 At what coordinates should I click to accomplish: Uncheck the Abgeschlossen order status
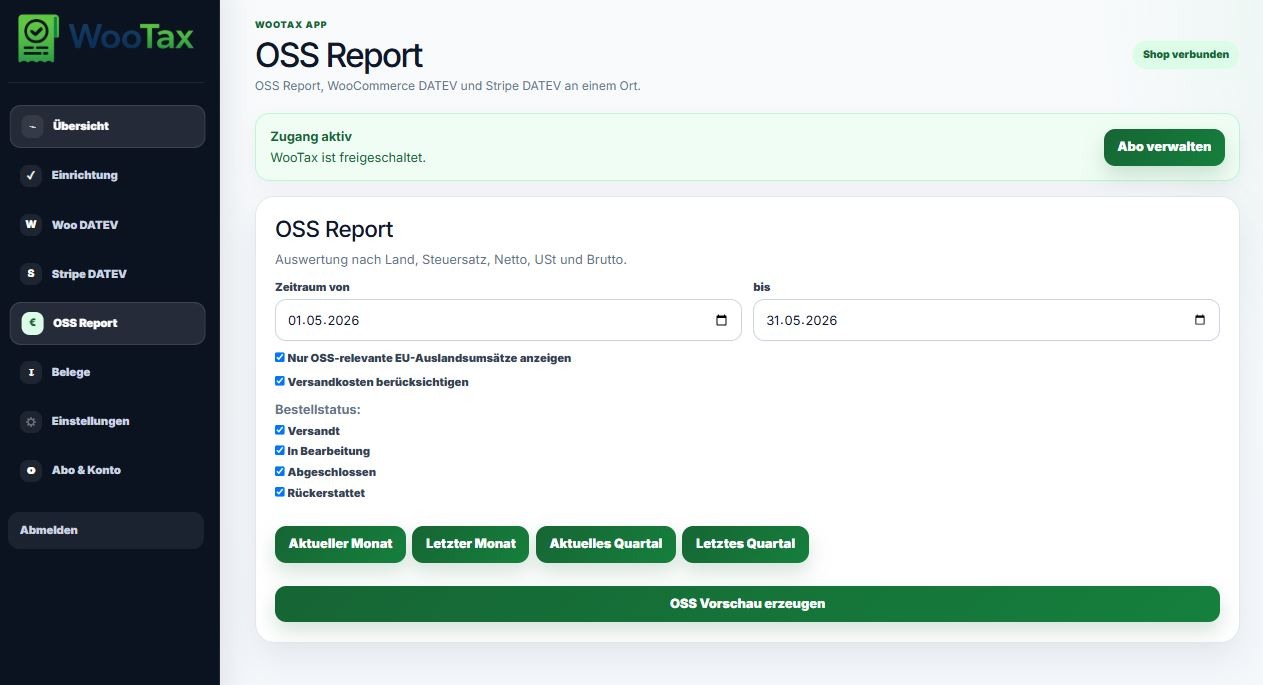click(280, 471)
